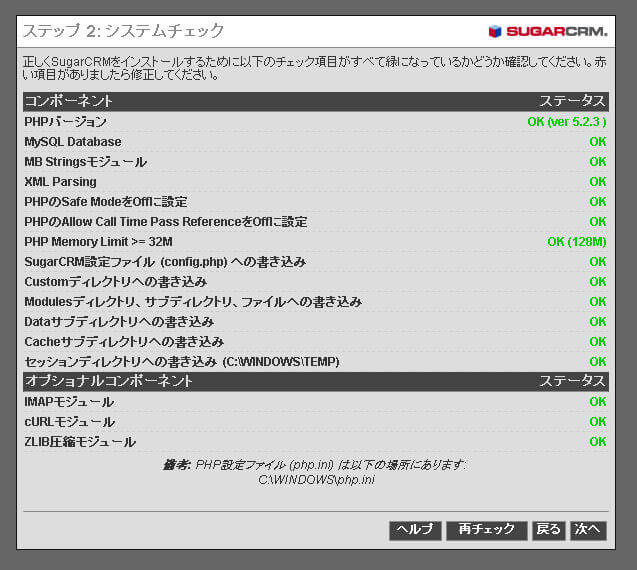Proceed with the 次へ button
This screenshot has width=637, height=570.
(x=588, y=530)
